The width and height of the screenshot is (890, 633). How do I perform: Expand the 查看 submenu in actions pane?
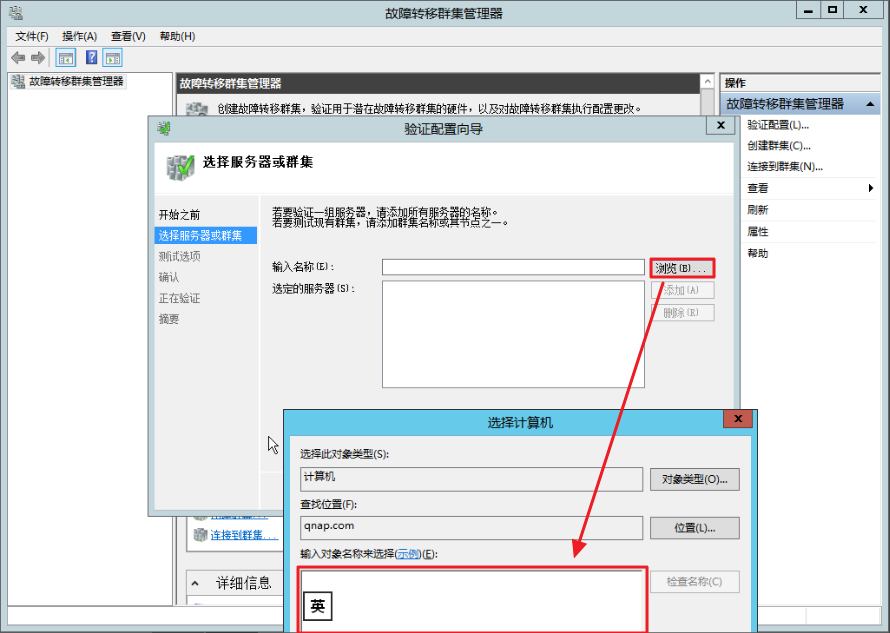coord(810,188)
